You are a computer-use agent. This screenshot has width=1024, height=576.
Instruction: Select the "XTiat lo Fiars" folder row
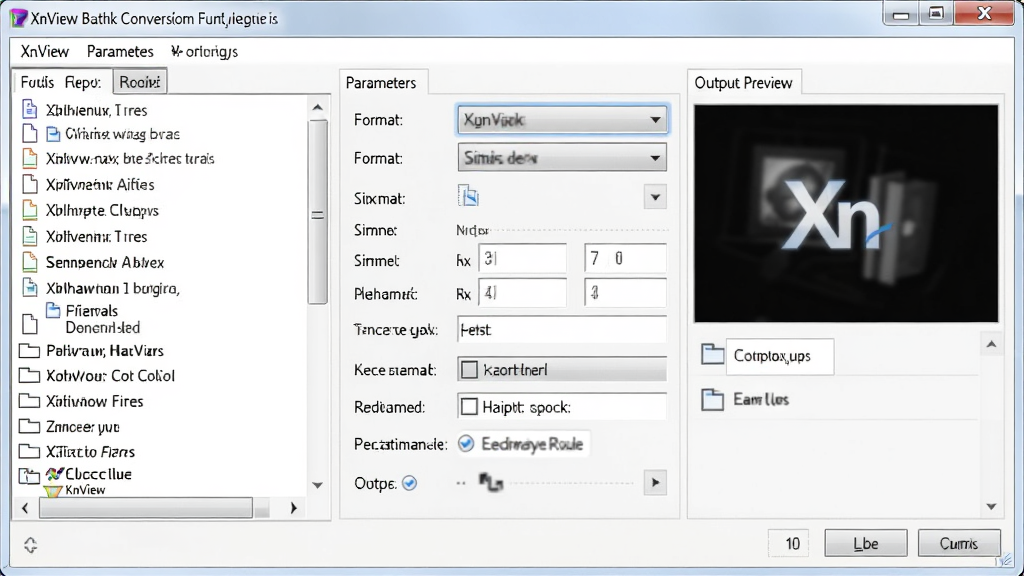pos(90,452)
